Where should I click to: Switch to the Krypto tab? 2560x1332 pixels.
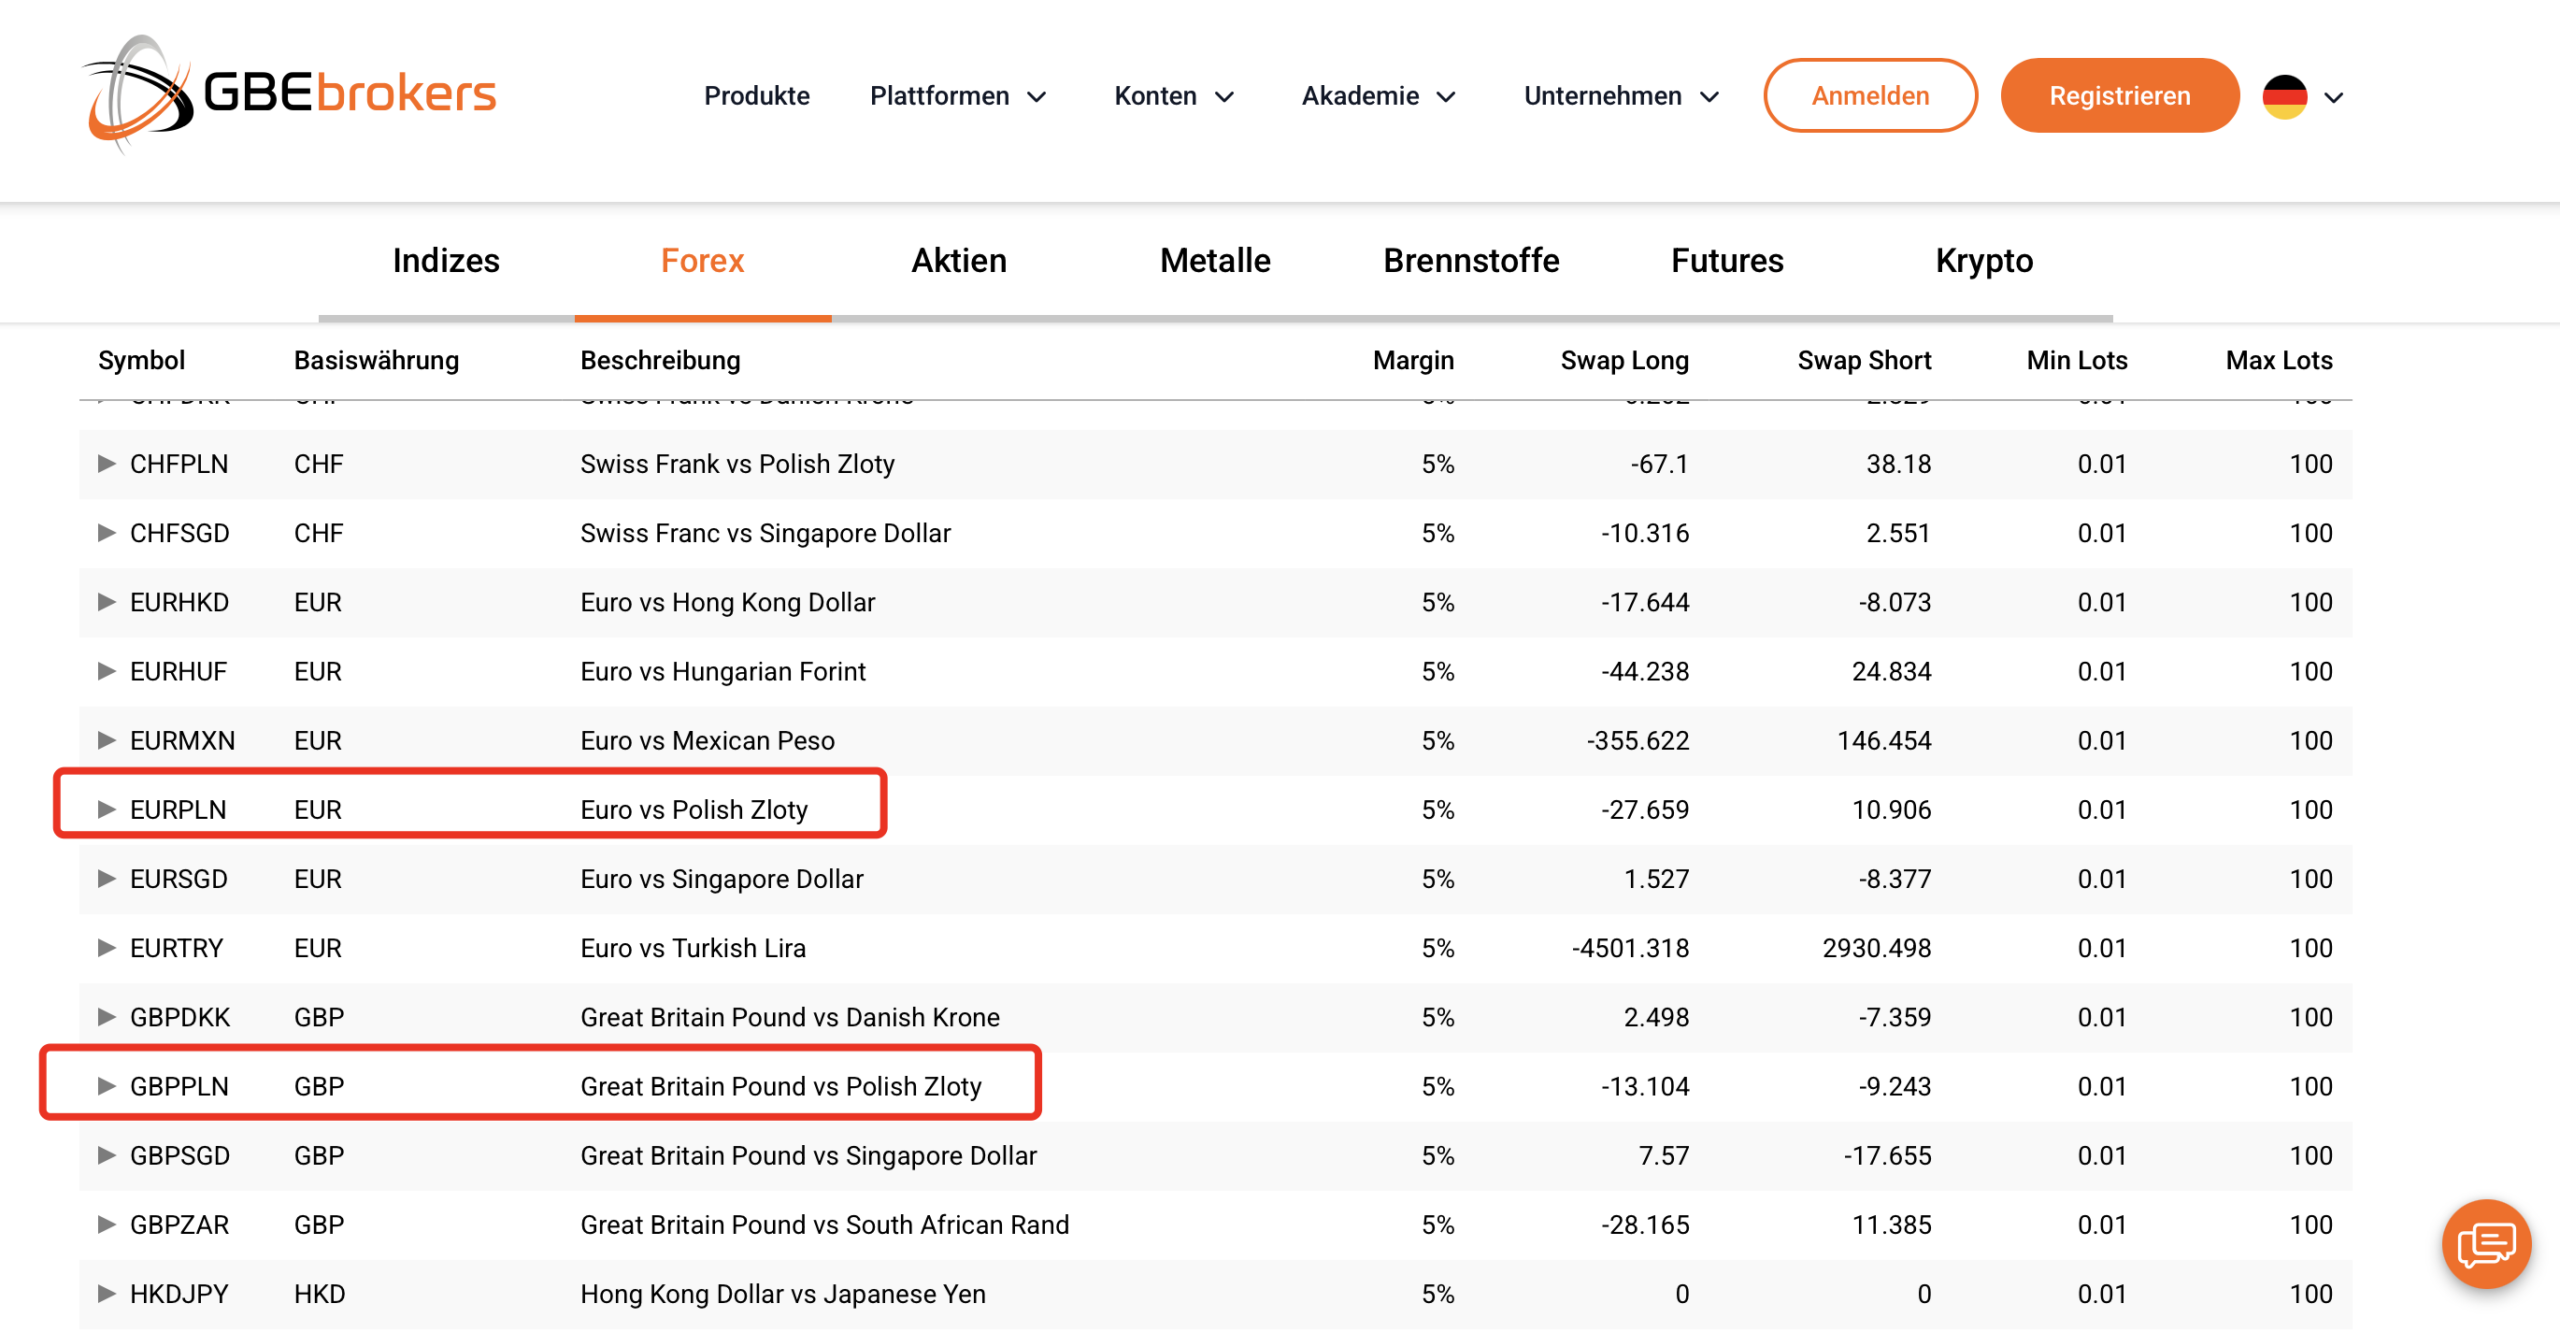pos(1984,261)
